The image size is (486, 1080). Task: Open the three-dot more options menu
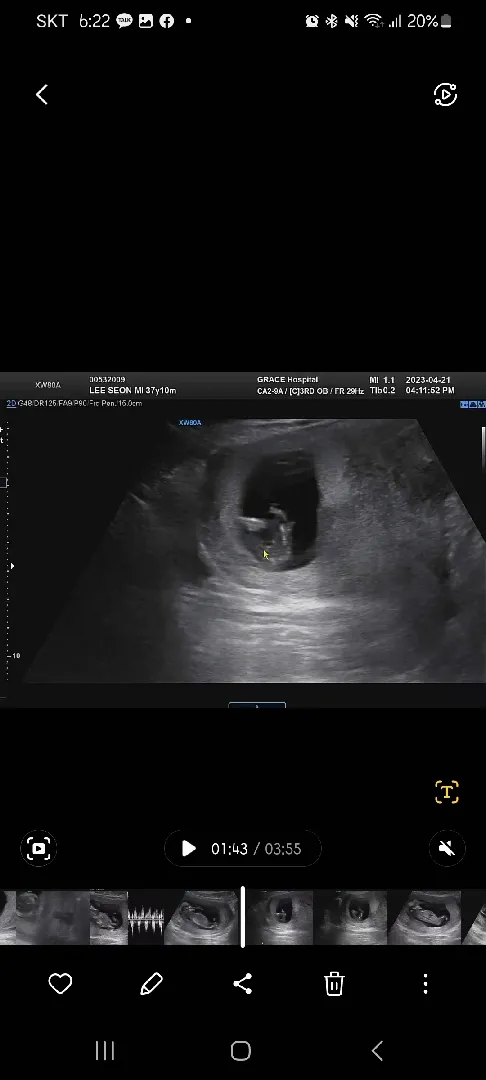pos(425,984)
